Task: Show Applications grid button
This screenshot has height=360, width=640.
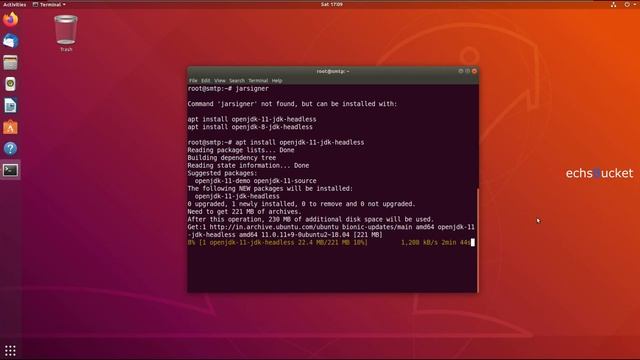Action: pos(10,350)
